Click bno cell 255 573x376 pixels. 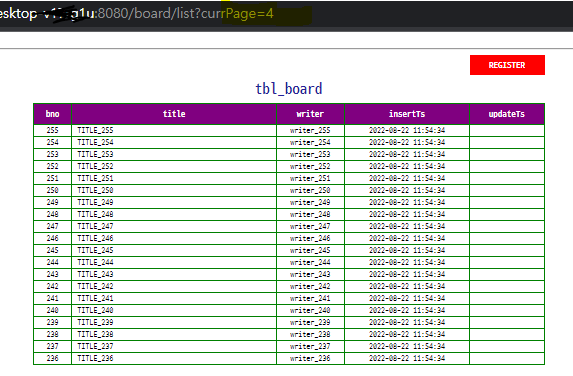53,130
